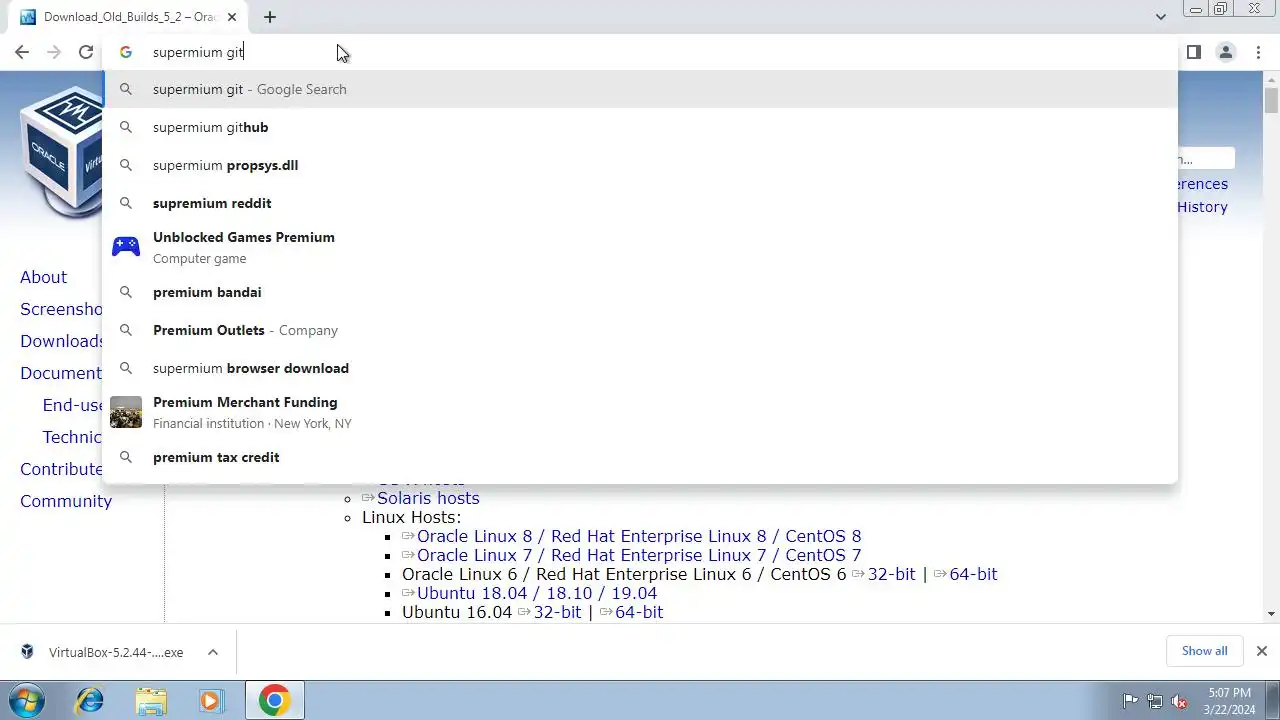Download Ubuntu 16.04 32-bit build
Screen dimensions: 1280x720
click(x=557, y=612)
